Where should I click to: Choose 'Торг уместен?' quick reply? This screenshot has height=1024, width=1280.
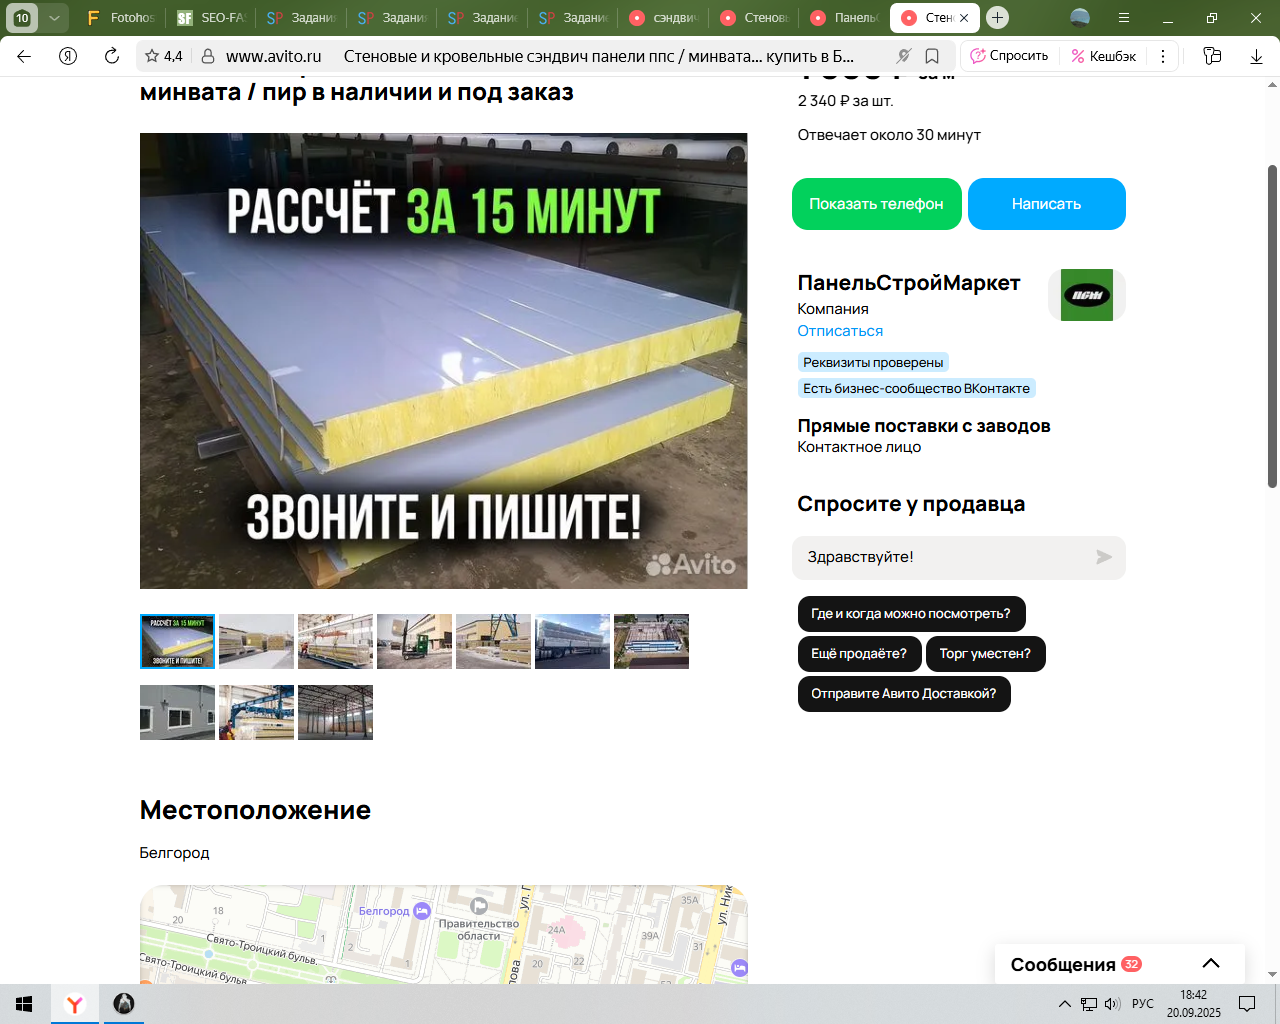click(985, 654)
